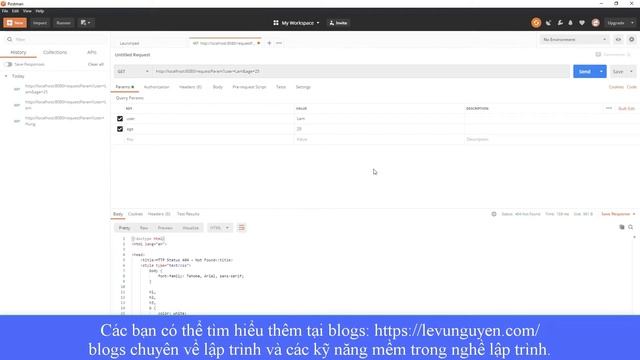Switch to the Collections sidebar tab

click(55, 52)
